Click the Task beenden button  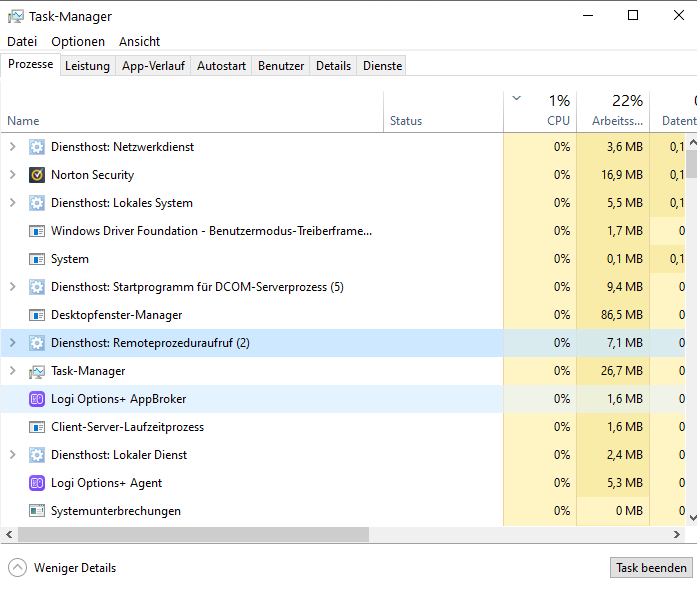651,568
